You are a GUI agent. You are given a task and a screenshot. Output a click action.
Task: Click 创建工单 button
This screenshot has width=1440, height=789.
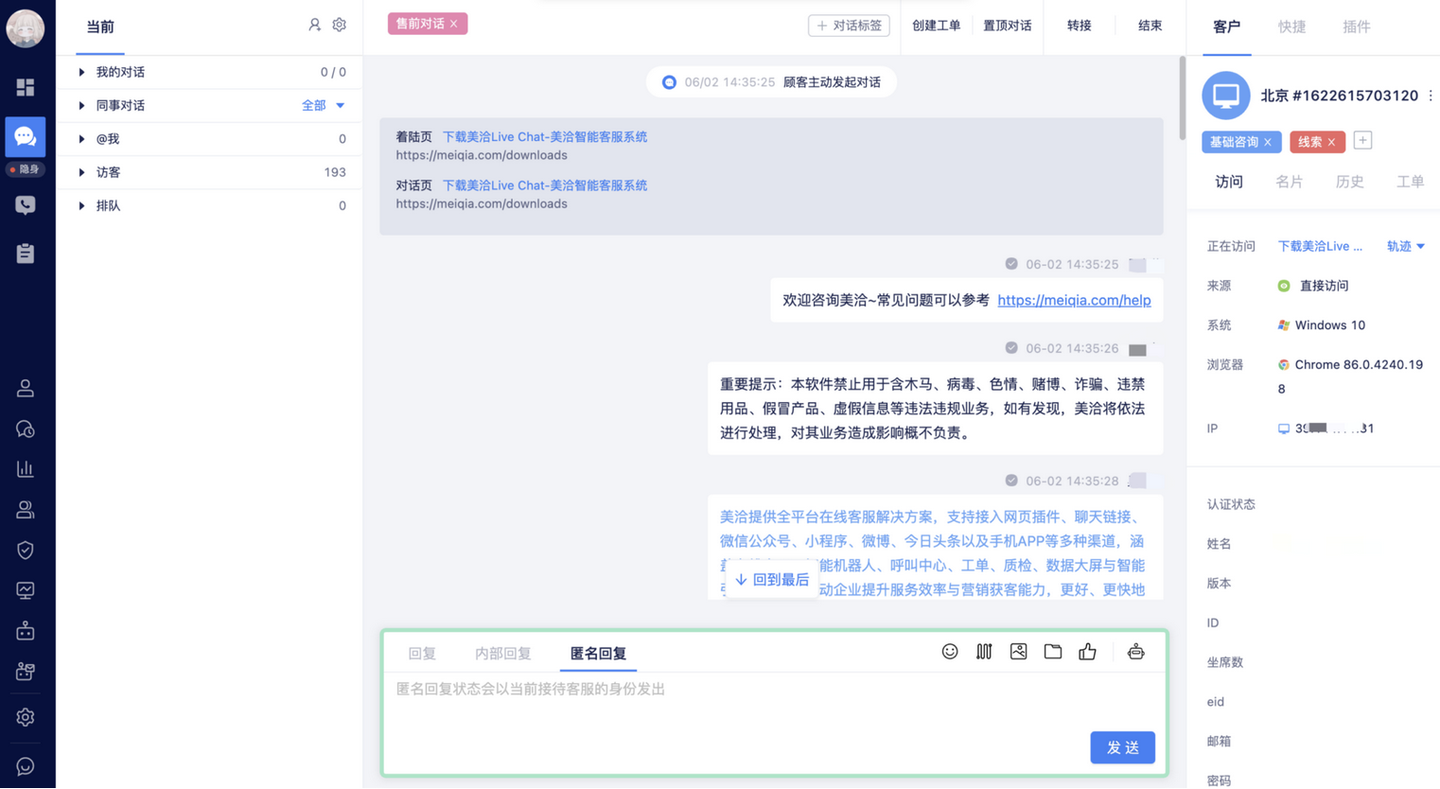pos(936,26)
